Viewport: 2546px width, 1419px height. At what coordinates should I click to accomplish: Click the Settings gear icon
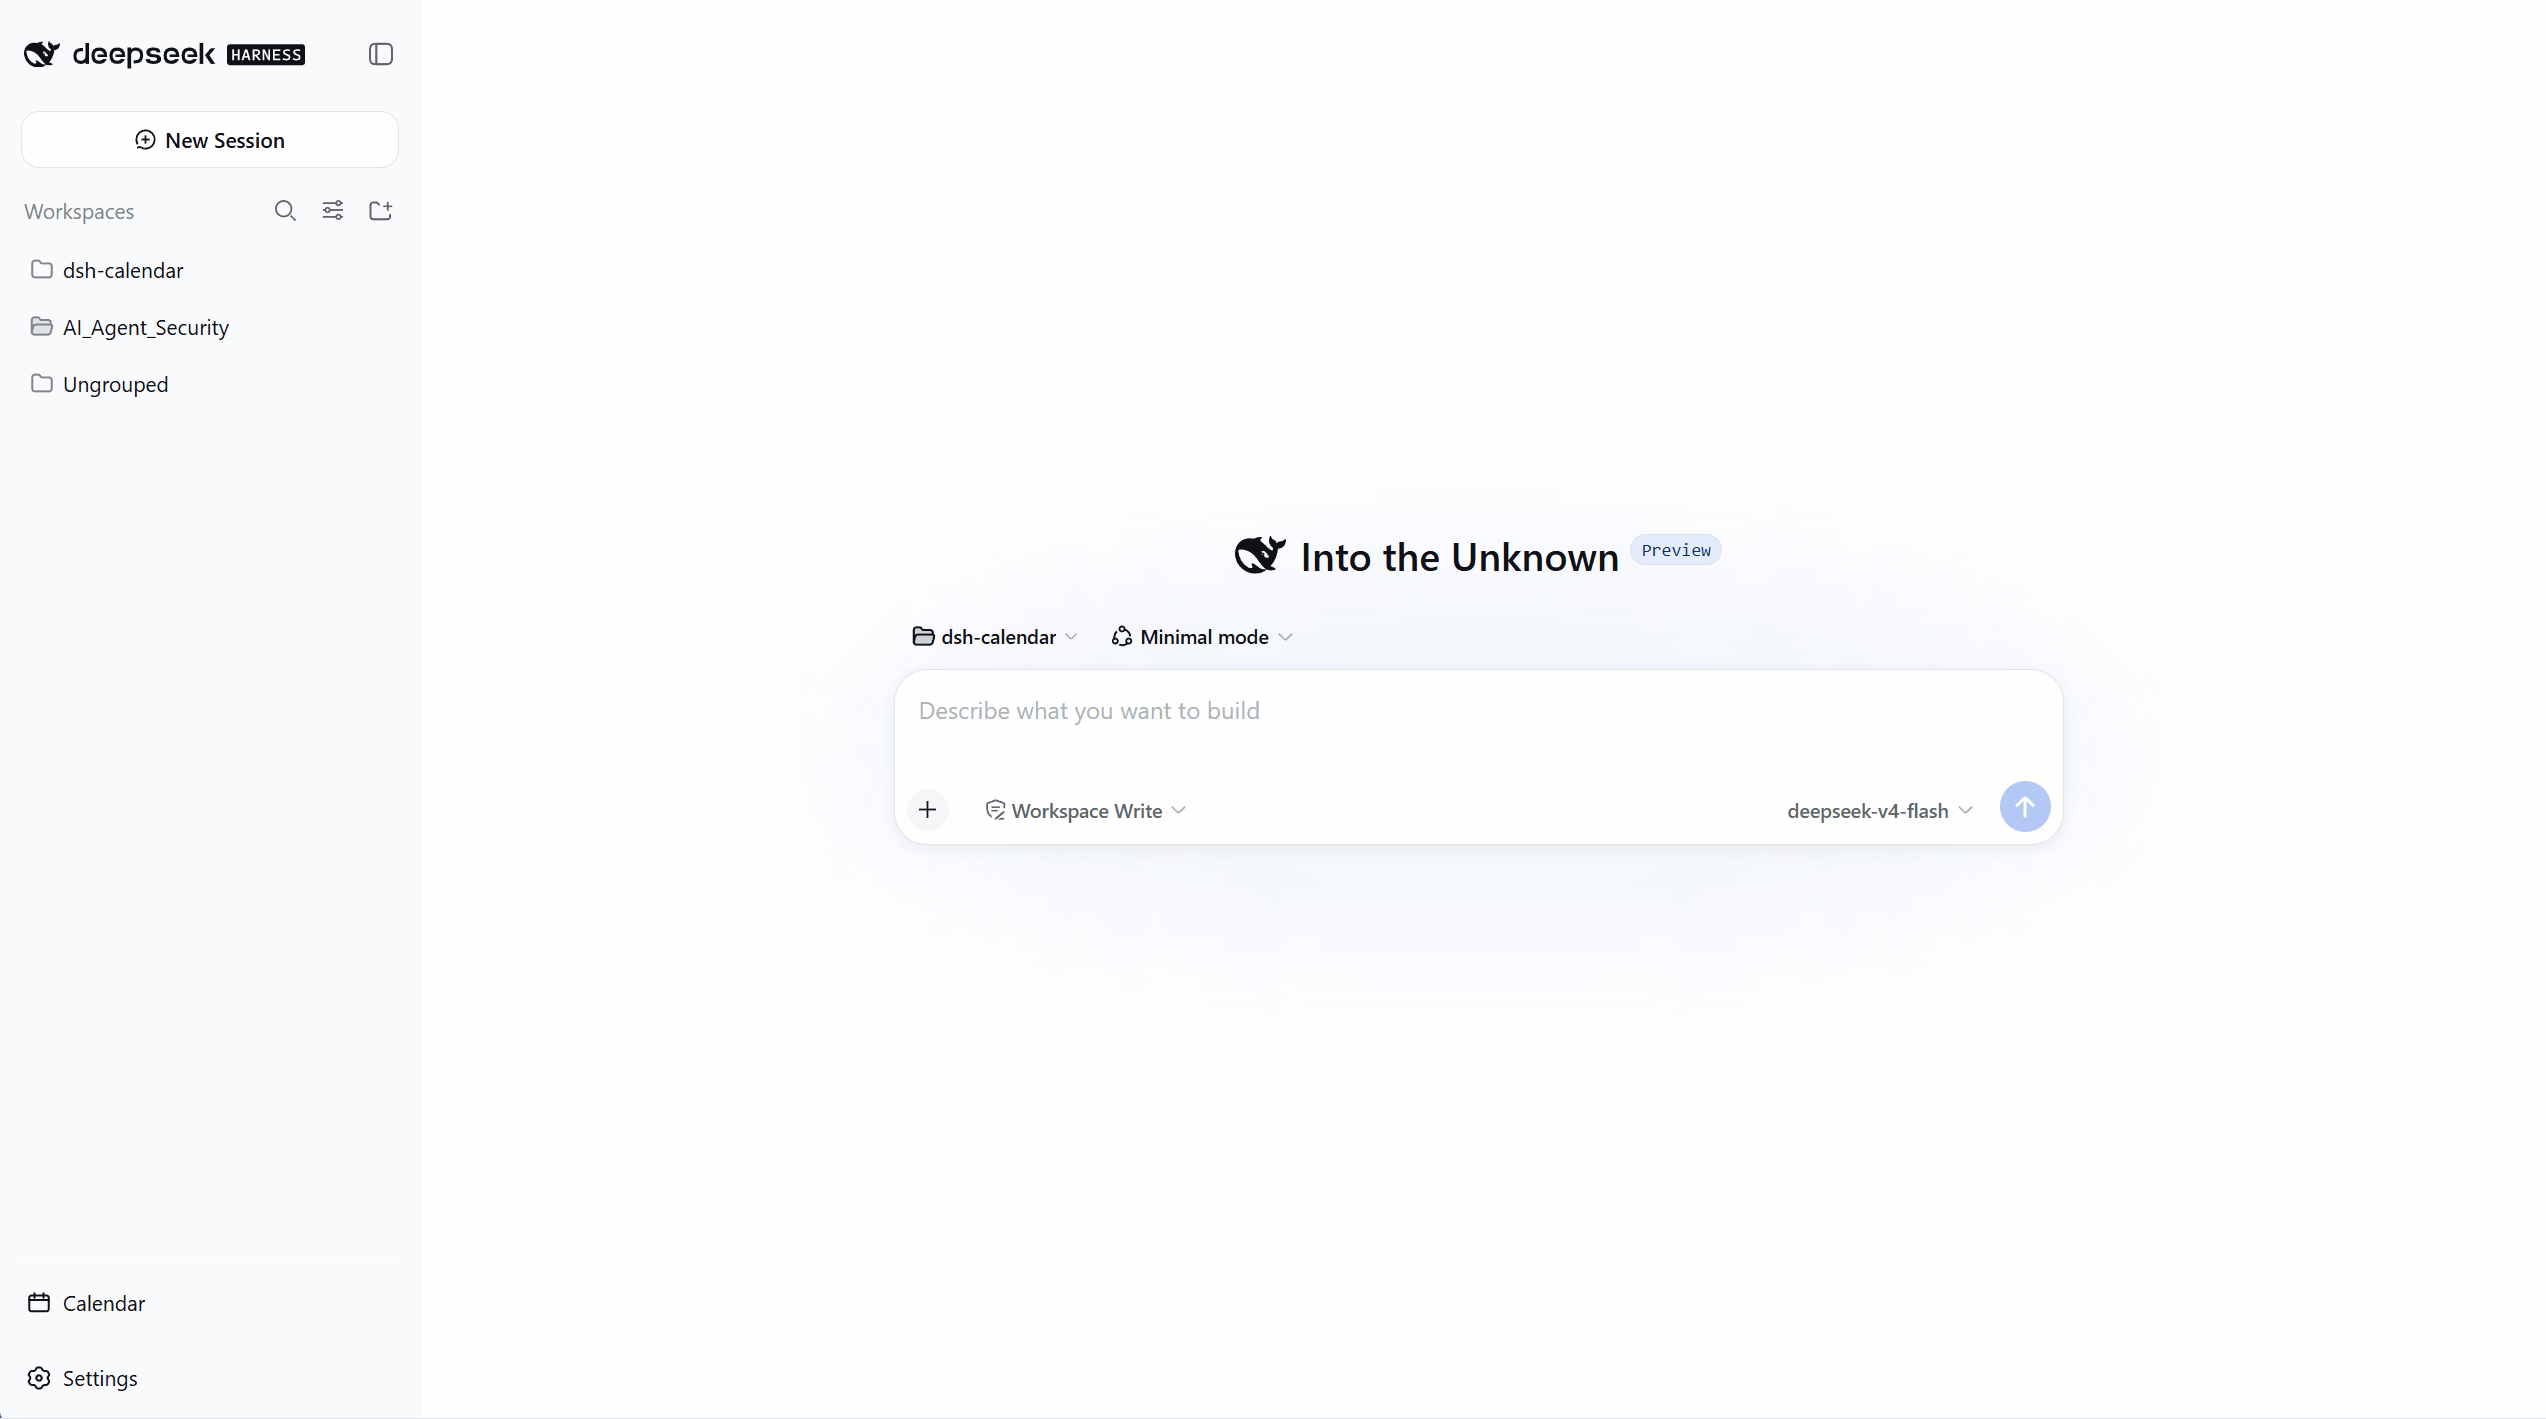pos(39,1378)
